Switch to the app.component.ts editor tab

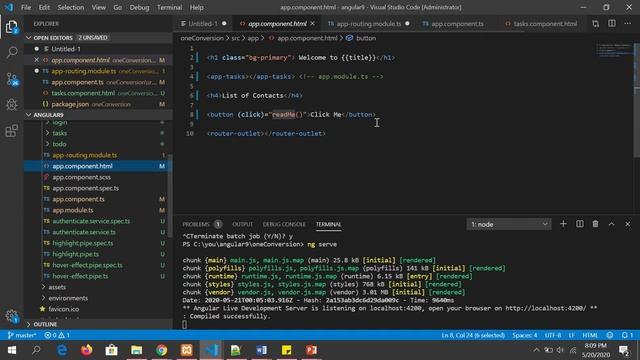(x=457, y=24)
